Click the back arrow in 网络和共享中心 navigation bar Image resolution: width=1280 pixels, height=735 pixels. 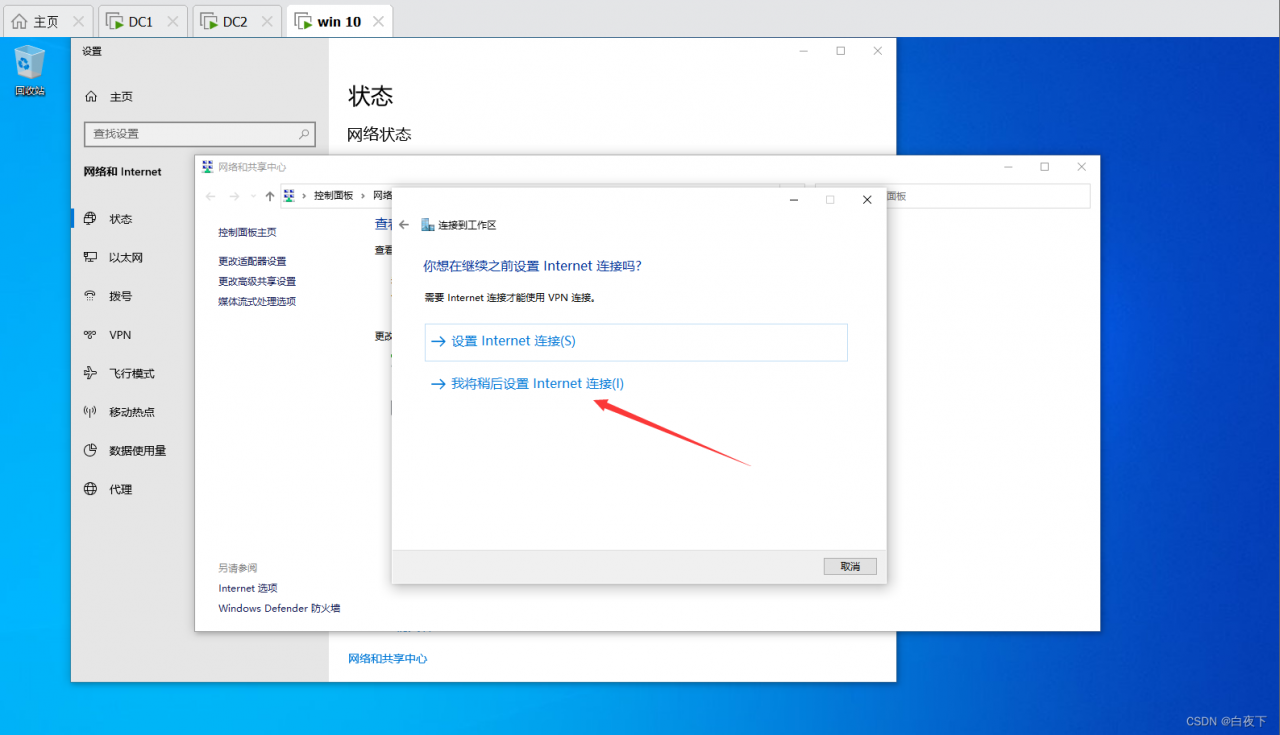[210, 196]
